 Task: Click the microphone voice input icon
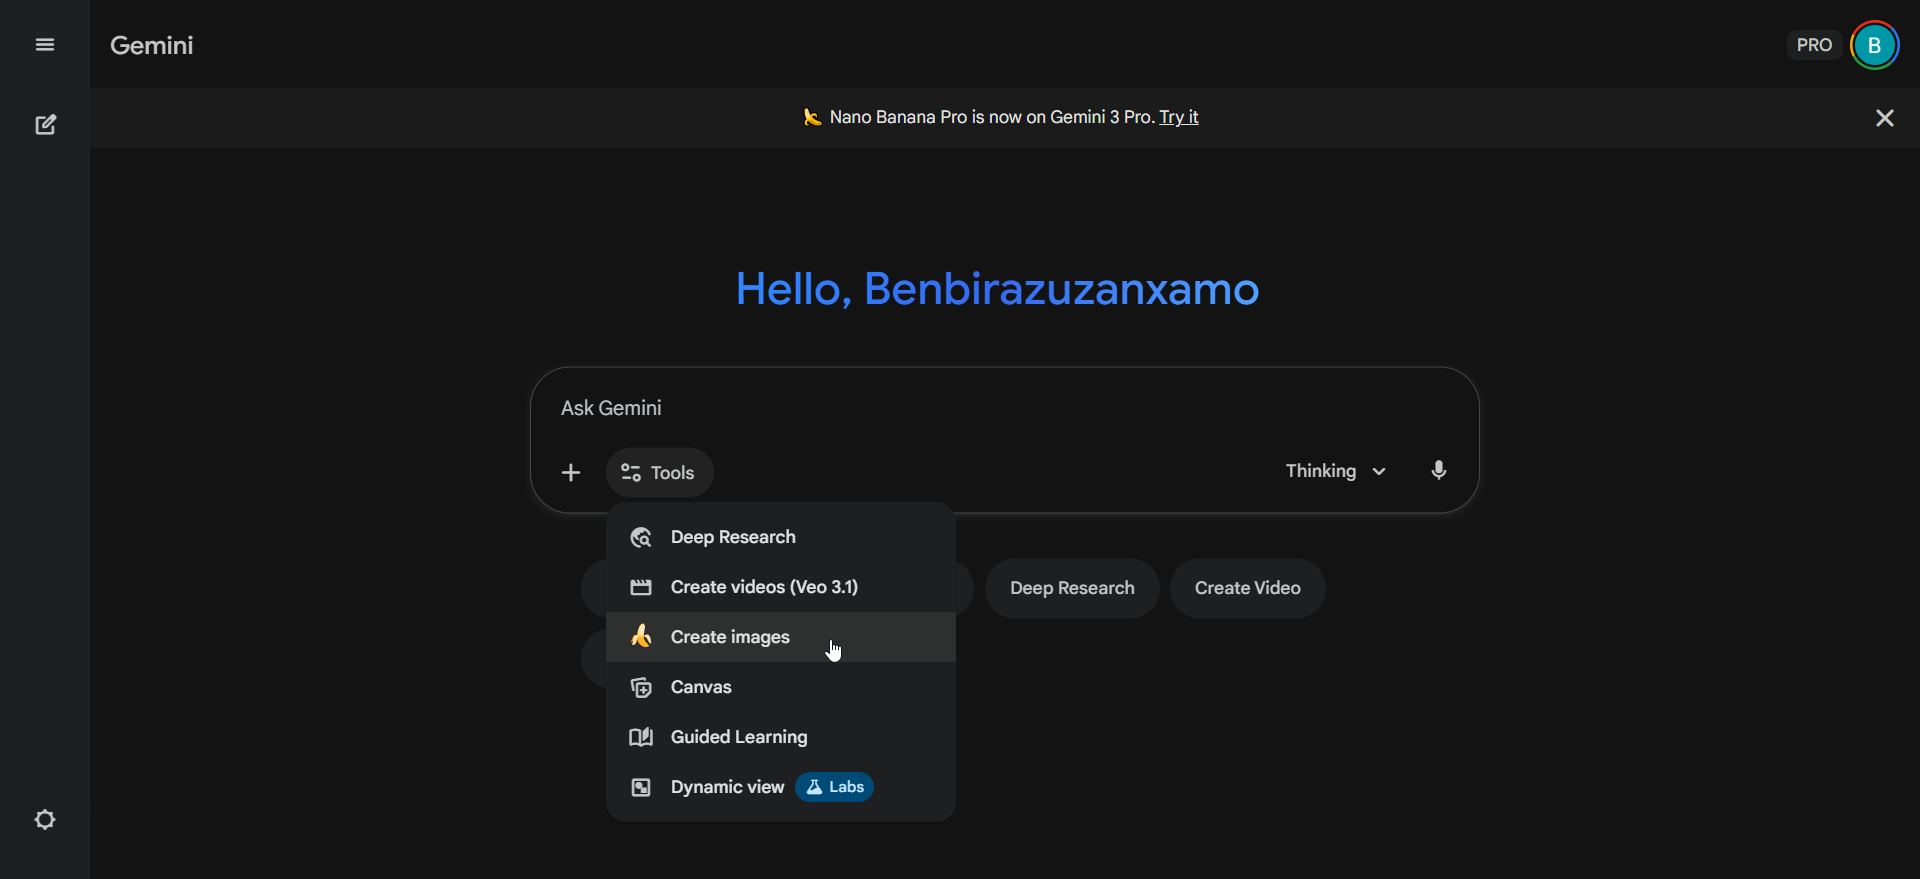1438,471
